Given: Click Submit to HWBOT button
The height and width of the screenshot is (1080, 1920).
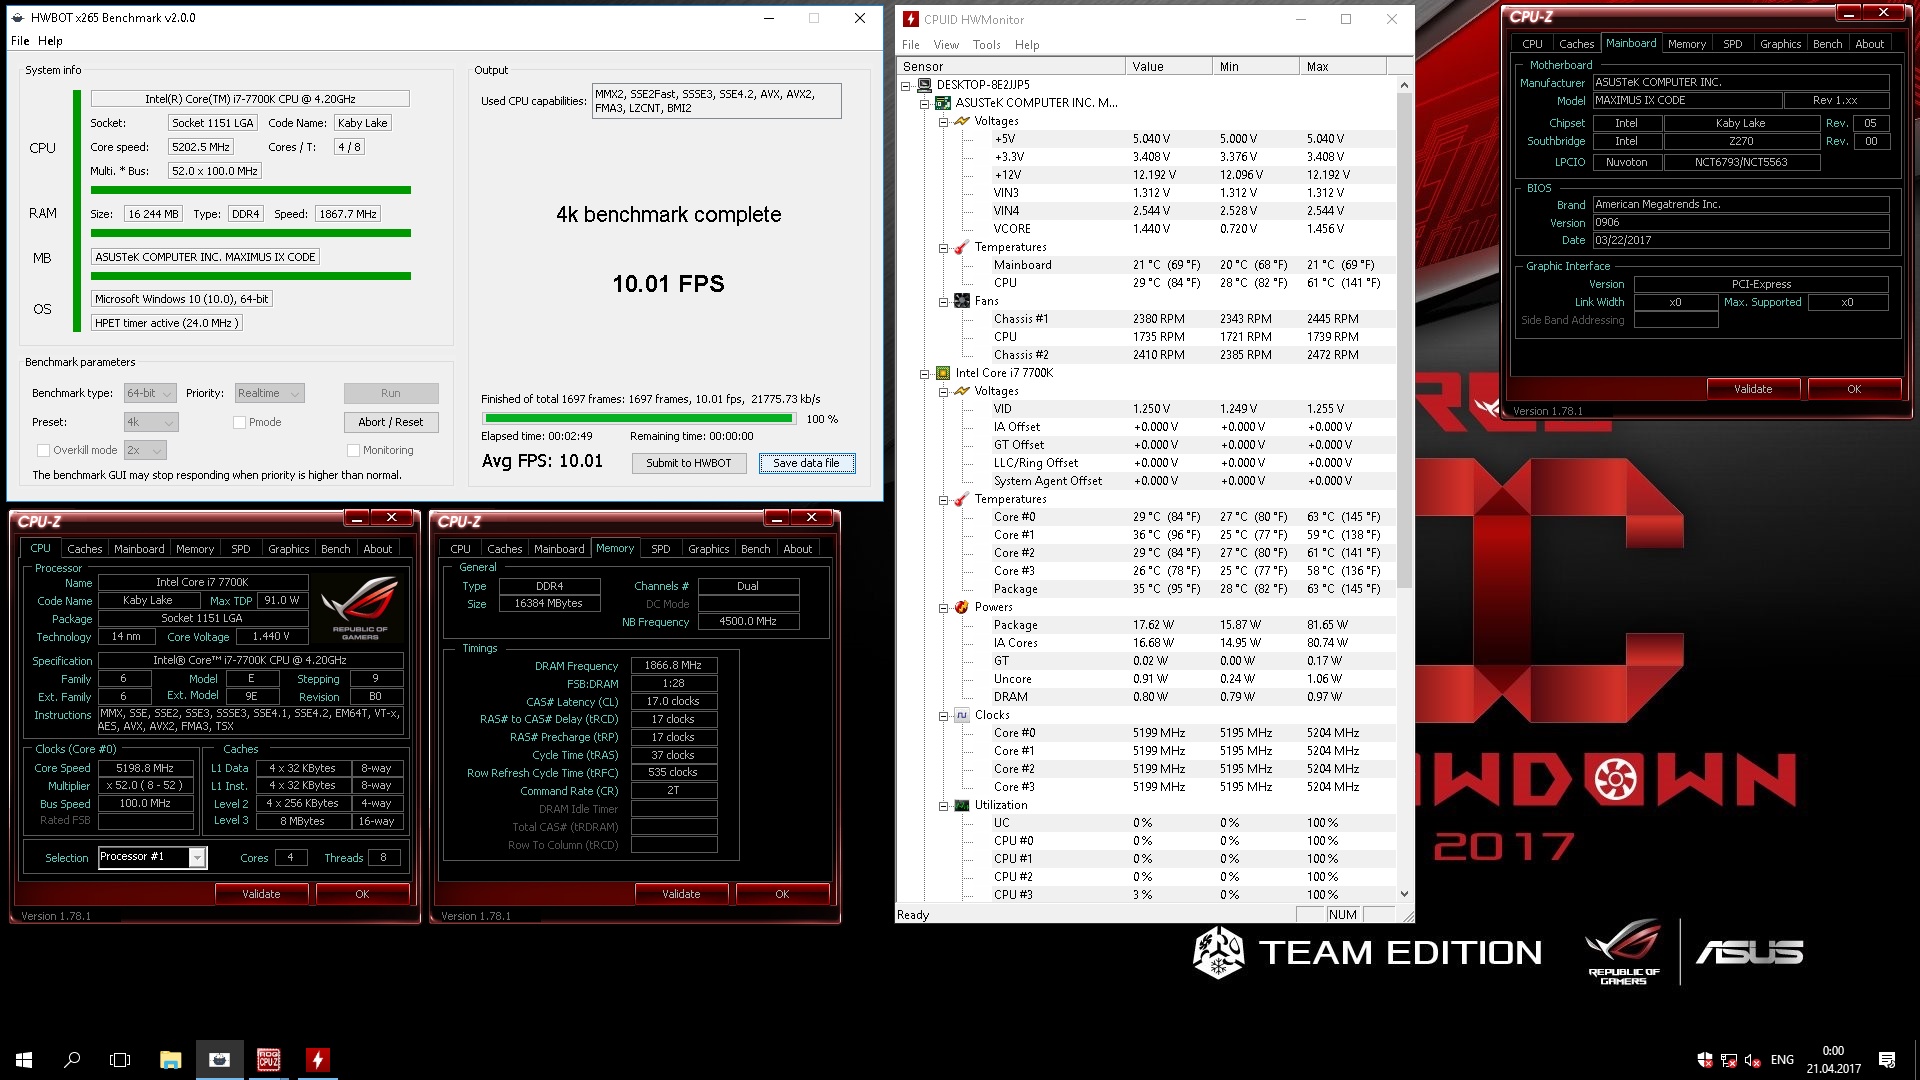Looking at the screenshot, I should pyautogui.click(x=689, y=463).
